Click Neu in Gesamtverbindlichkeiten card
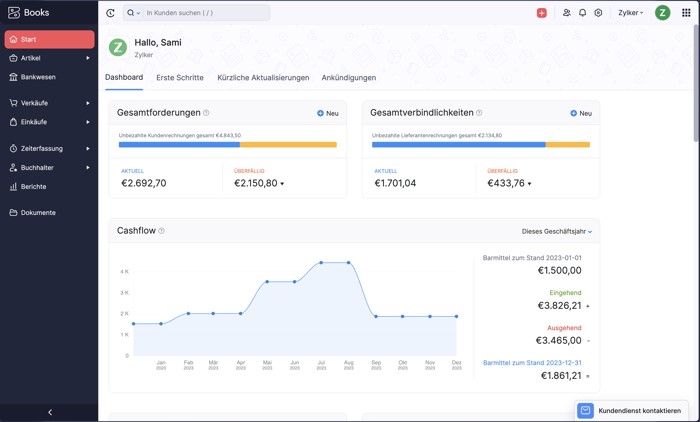This screenshot has height=422, width=700. click(x=581, y=113)
